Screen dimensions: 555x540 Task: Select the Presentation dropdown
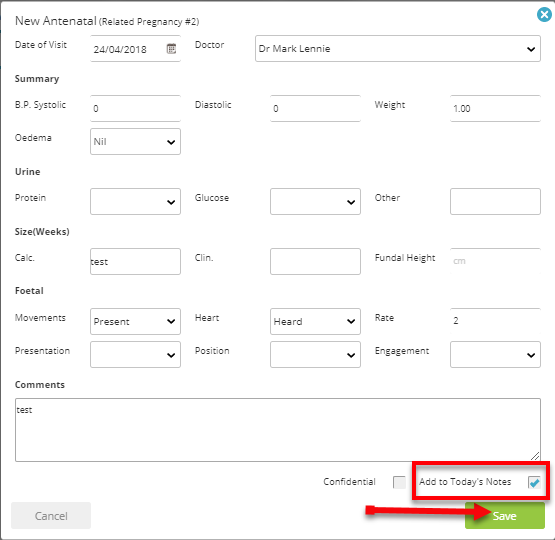(x=135, y=354)
